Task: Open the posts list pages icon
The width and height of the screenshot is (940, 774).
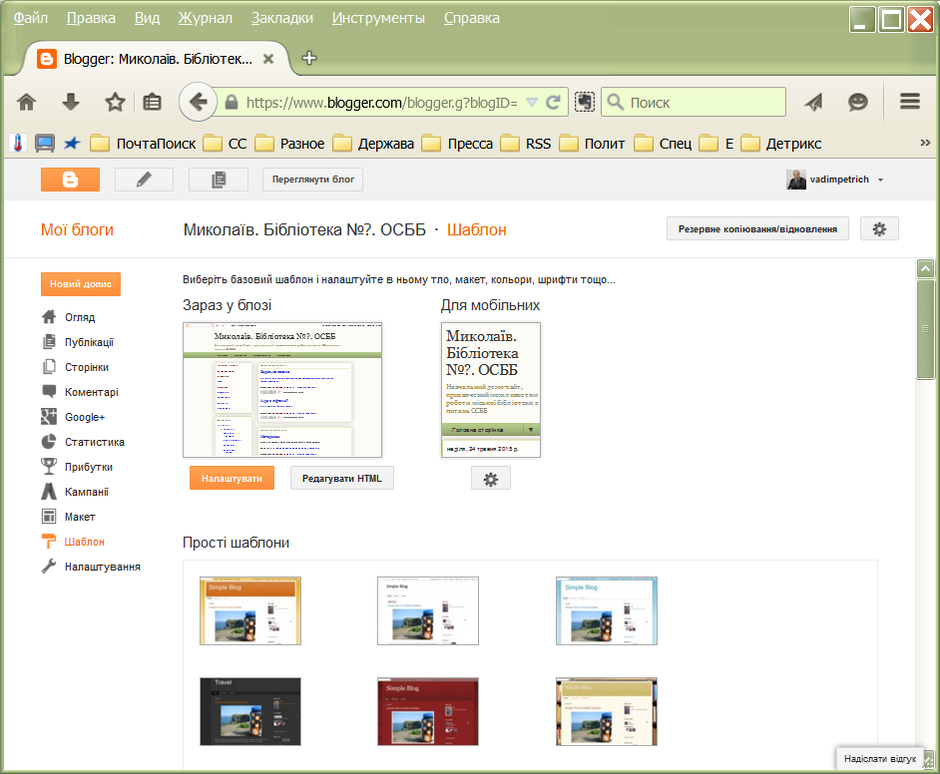Action: tap(218, 179)
